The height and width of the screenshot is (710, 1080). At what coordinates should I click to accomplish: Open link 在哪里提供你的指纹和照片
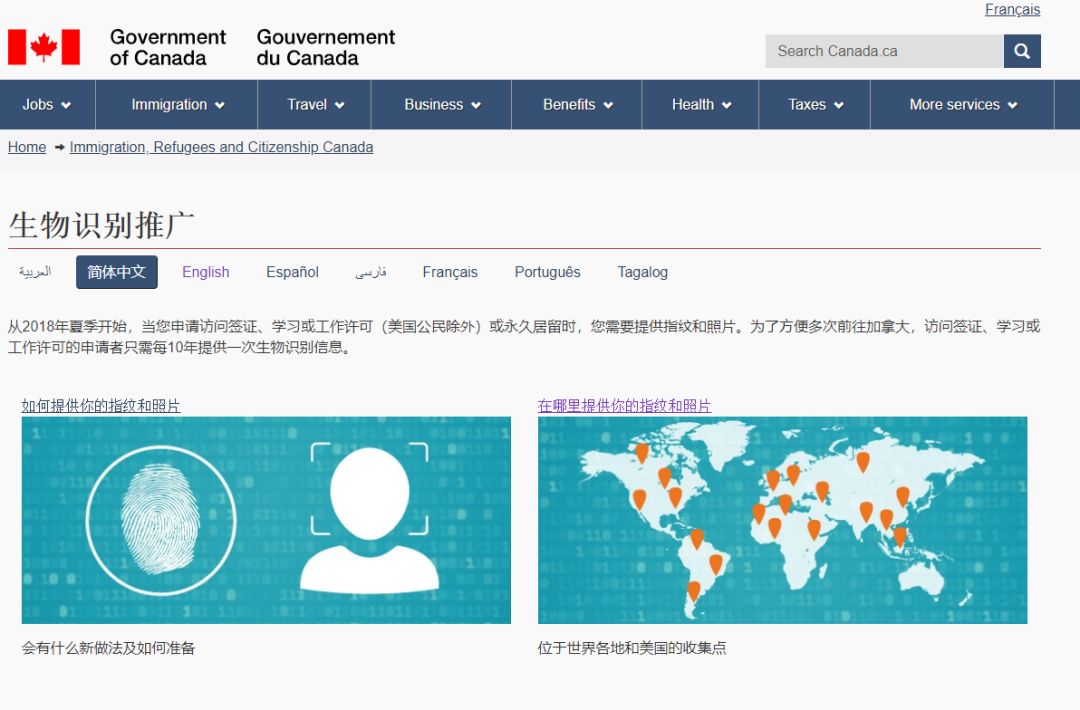[x=624, y=406]
